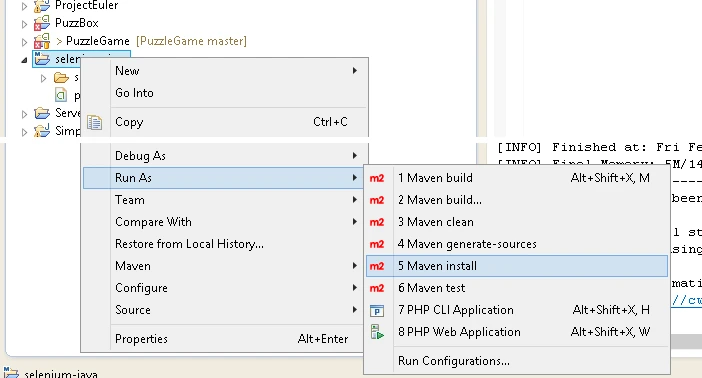Select PuzzBox project label

coord(77,23)
